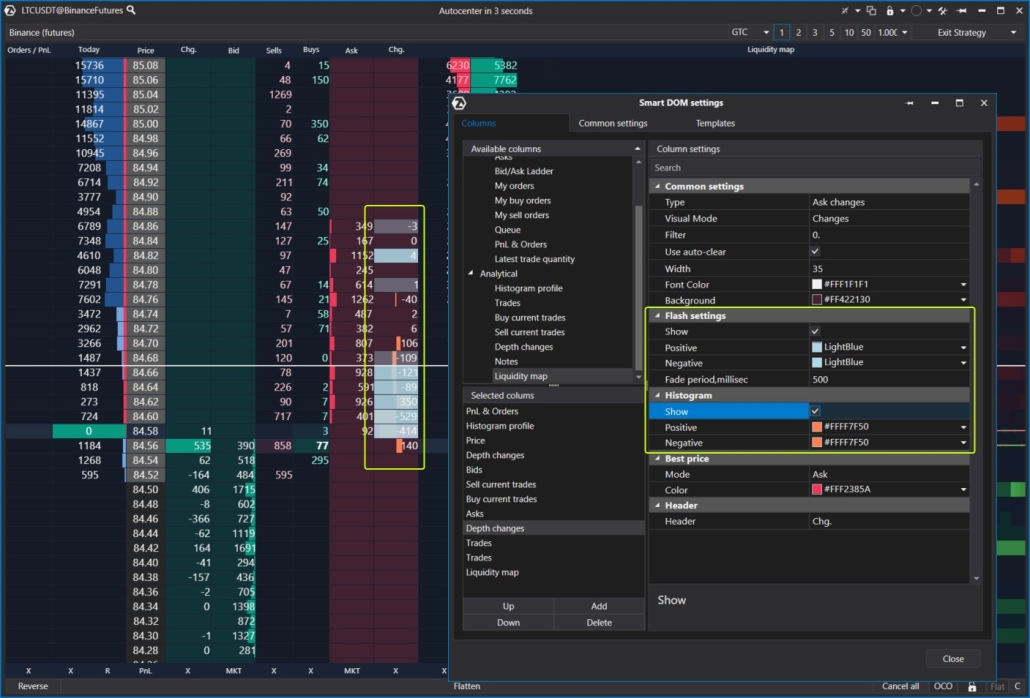Open the tools icon on the title bar

pos(944,10)
